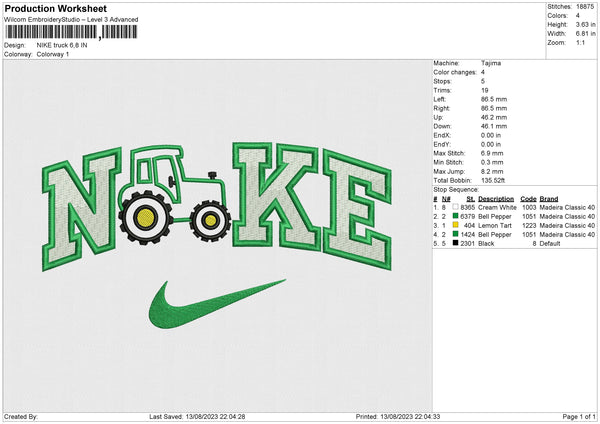The image size is (600, 424).
Task: Click the stitch count 2301
Action: (468, 243)
